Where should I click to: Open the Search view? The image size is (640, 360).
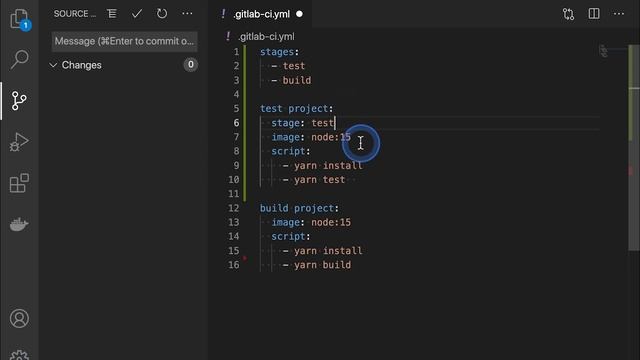(19, 60)
